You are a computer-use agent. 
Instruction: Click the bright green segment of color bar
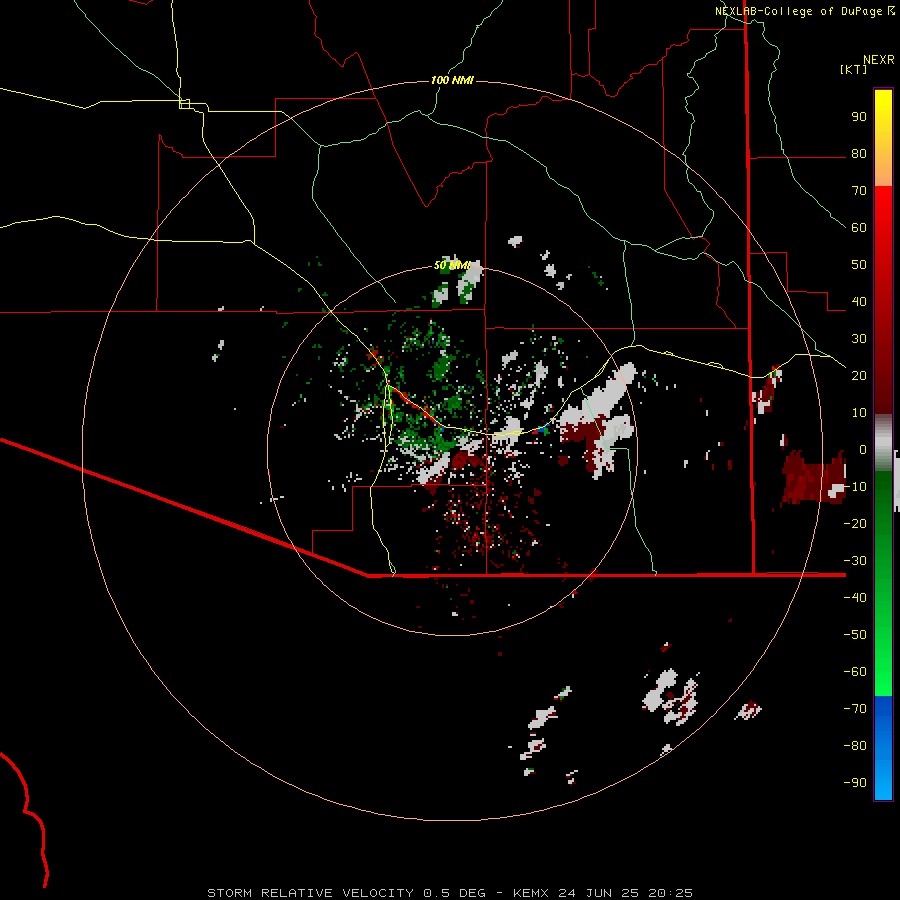pos(883,585)
